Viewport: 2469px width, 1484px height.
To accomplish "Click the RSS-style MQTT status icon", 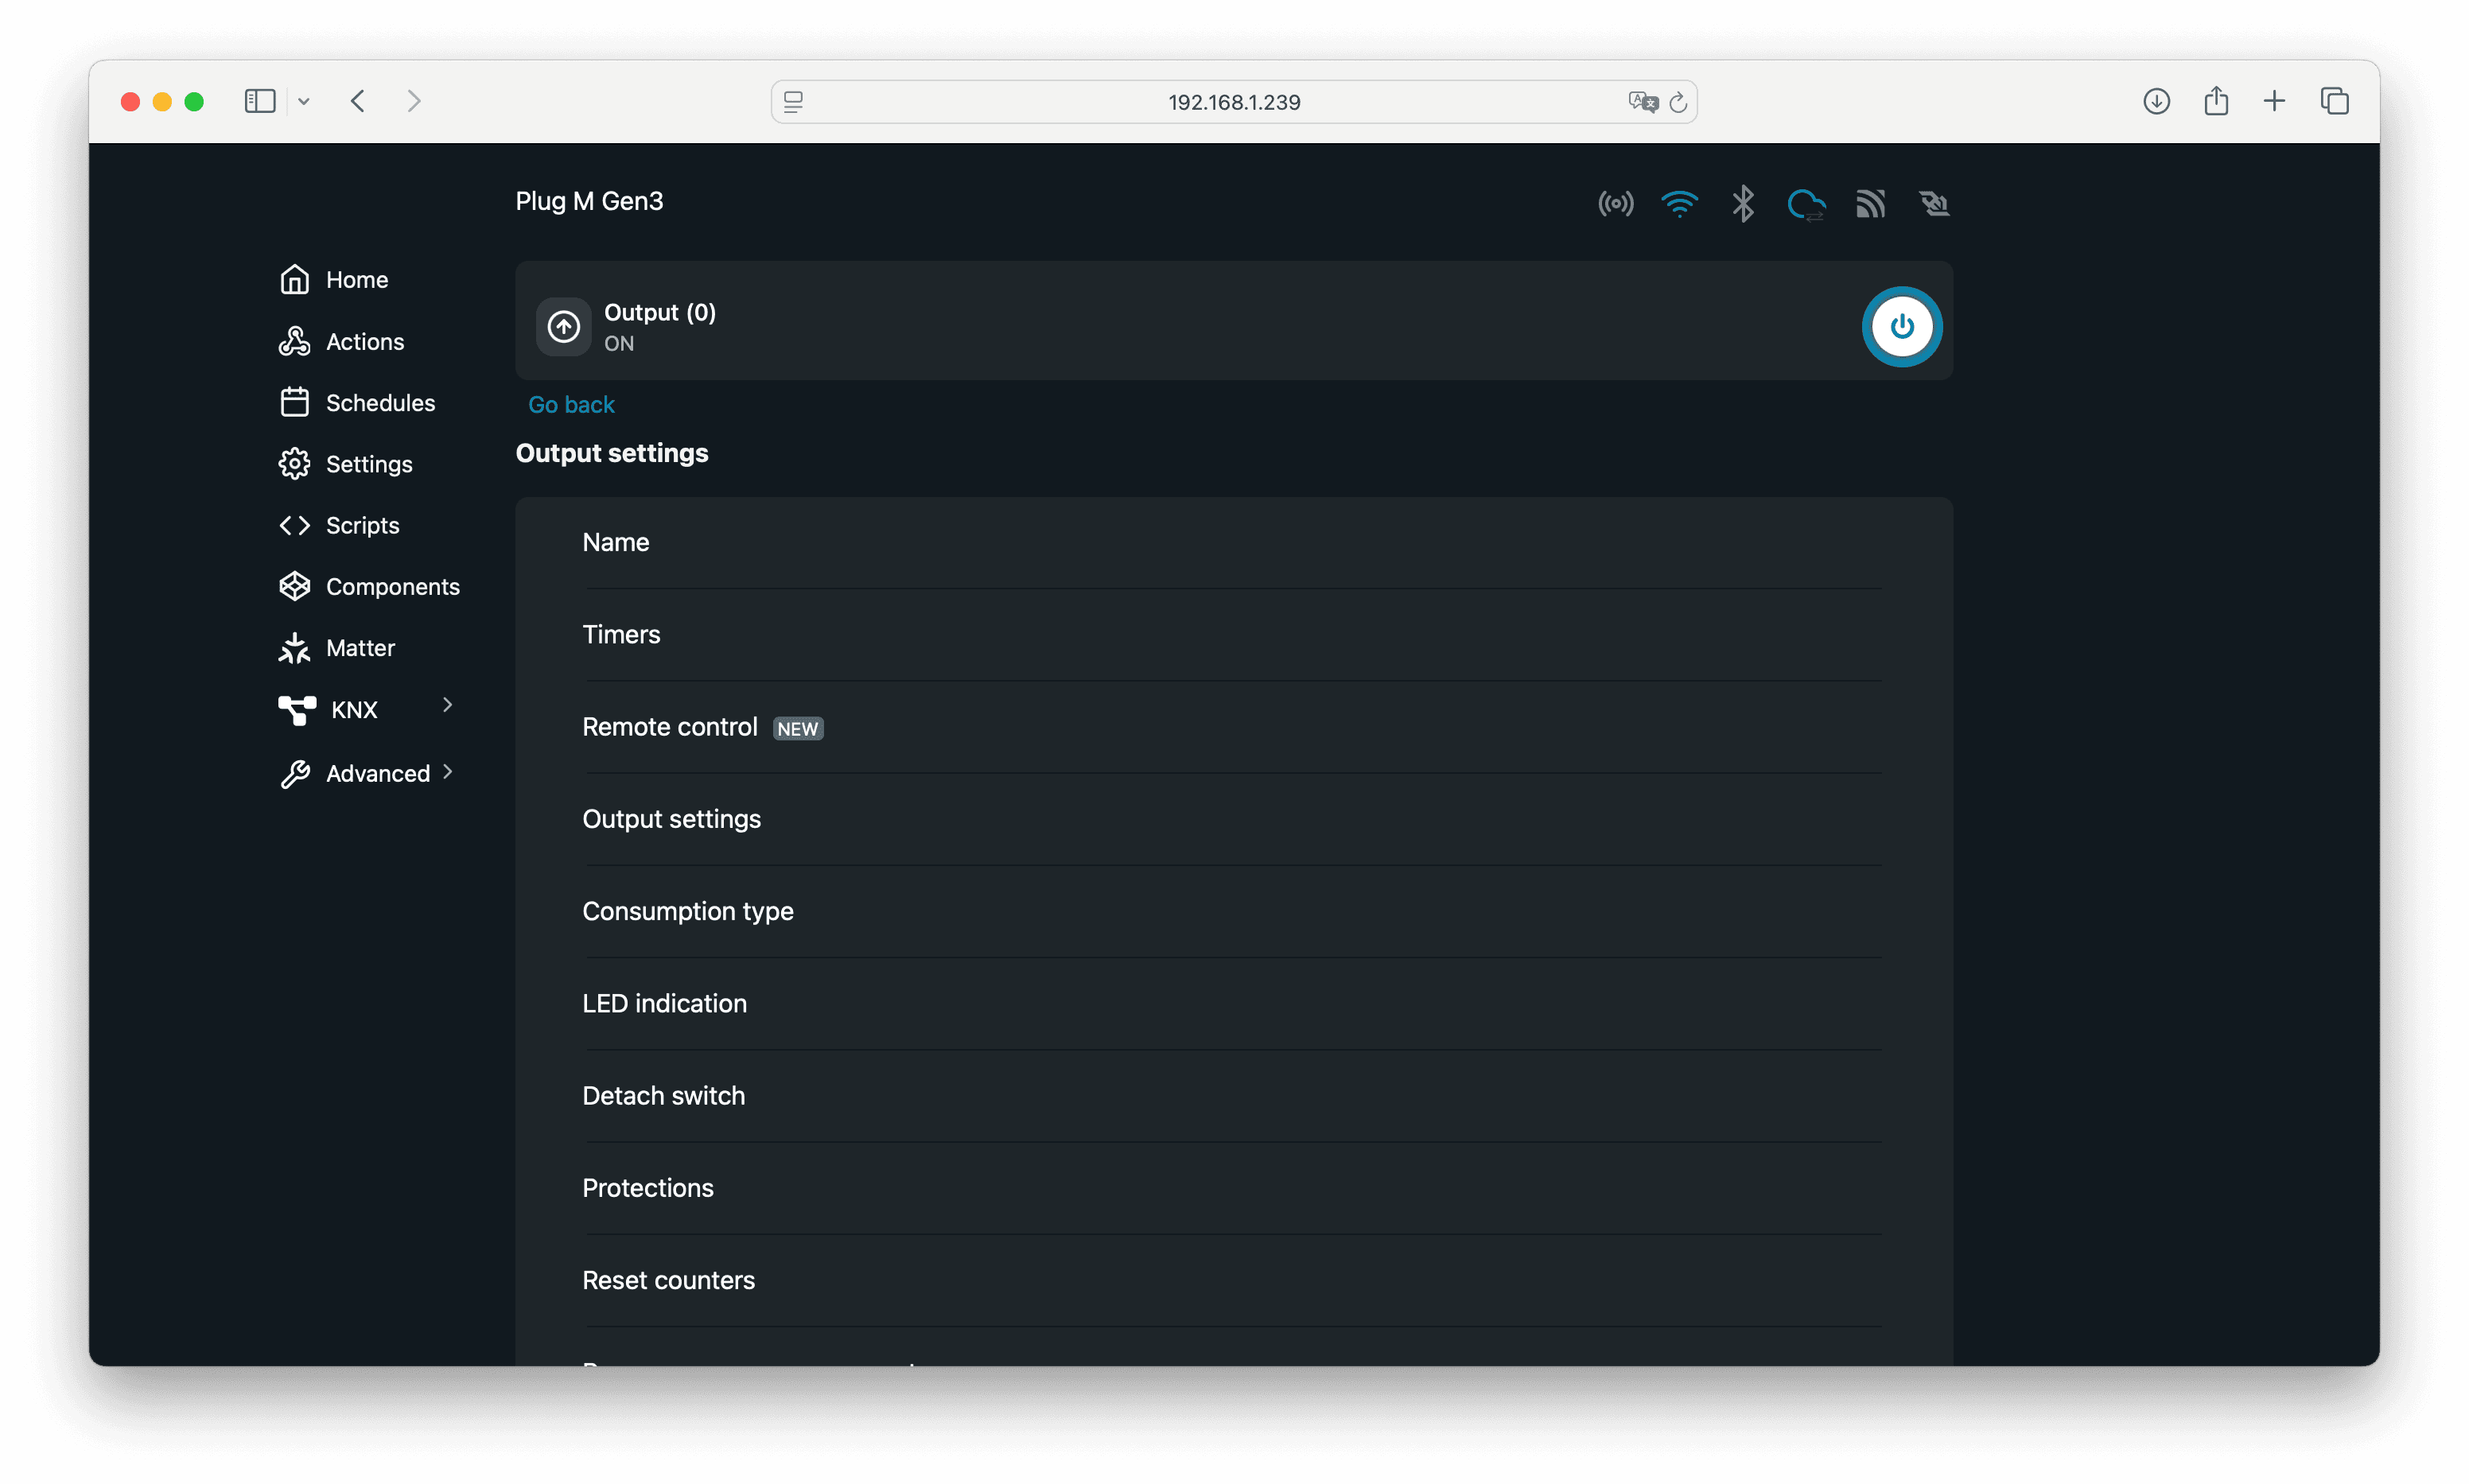I will pos(1870,204).
